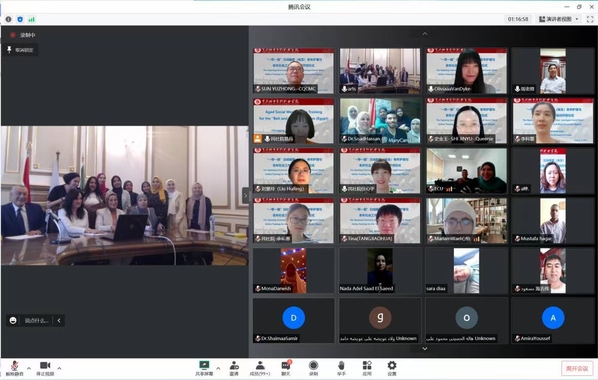Viewport: 598px width, 380px height.
Task: Select SUN YUZHONG participant video tile
Action: pyautogui.click(x=293, y=71)
